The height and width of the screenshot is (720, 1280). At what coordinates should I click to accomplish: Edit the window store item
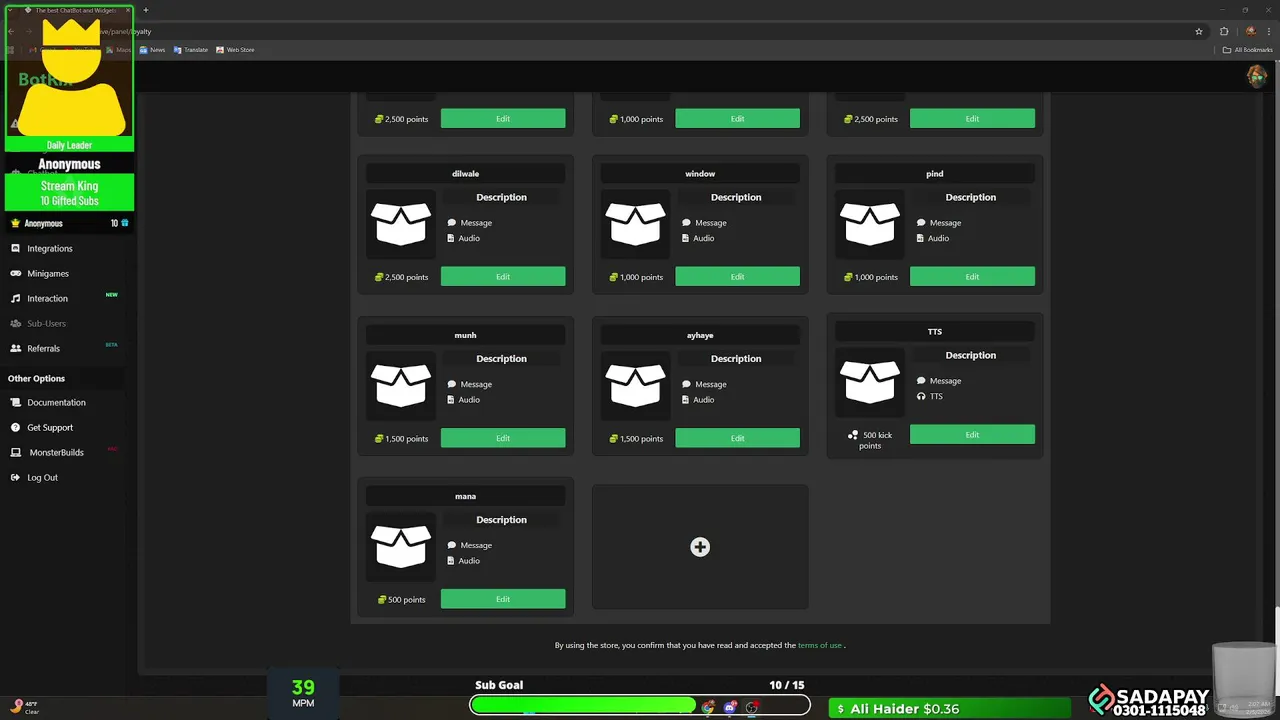pos(737,277)
